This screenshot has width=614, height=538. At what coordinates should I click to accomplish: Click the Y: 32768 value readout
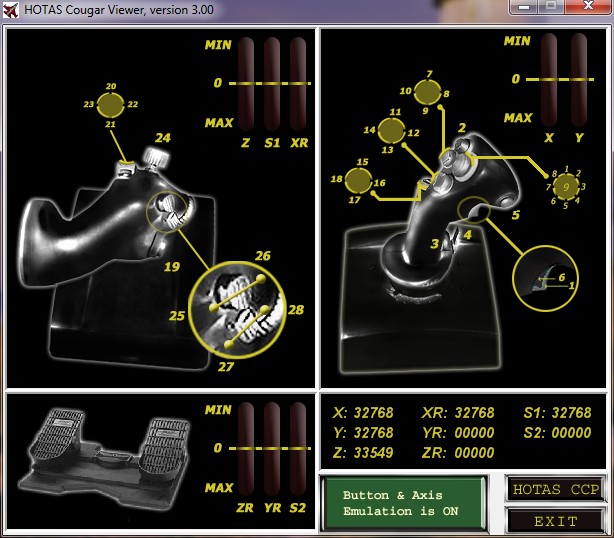coord(363,433)
